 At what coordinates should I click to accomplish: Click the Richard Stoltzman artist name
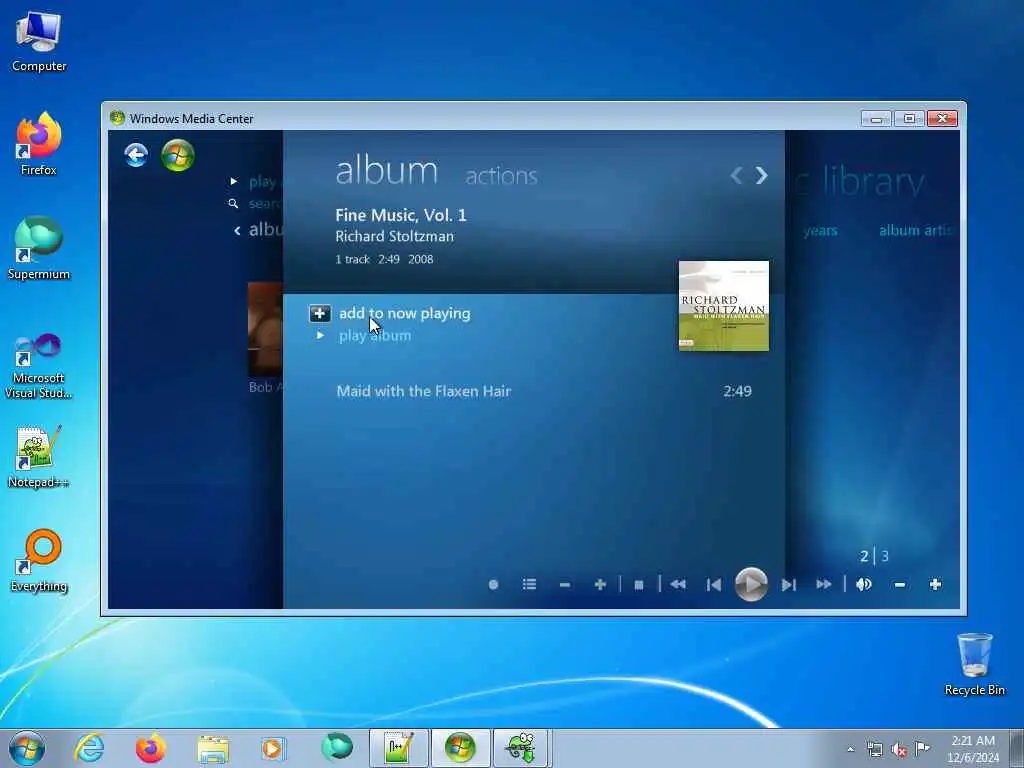pyautogui.click(x=394, y=236)
